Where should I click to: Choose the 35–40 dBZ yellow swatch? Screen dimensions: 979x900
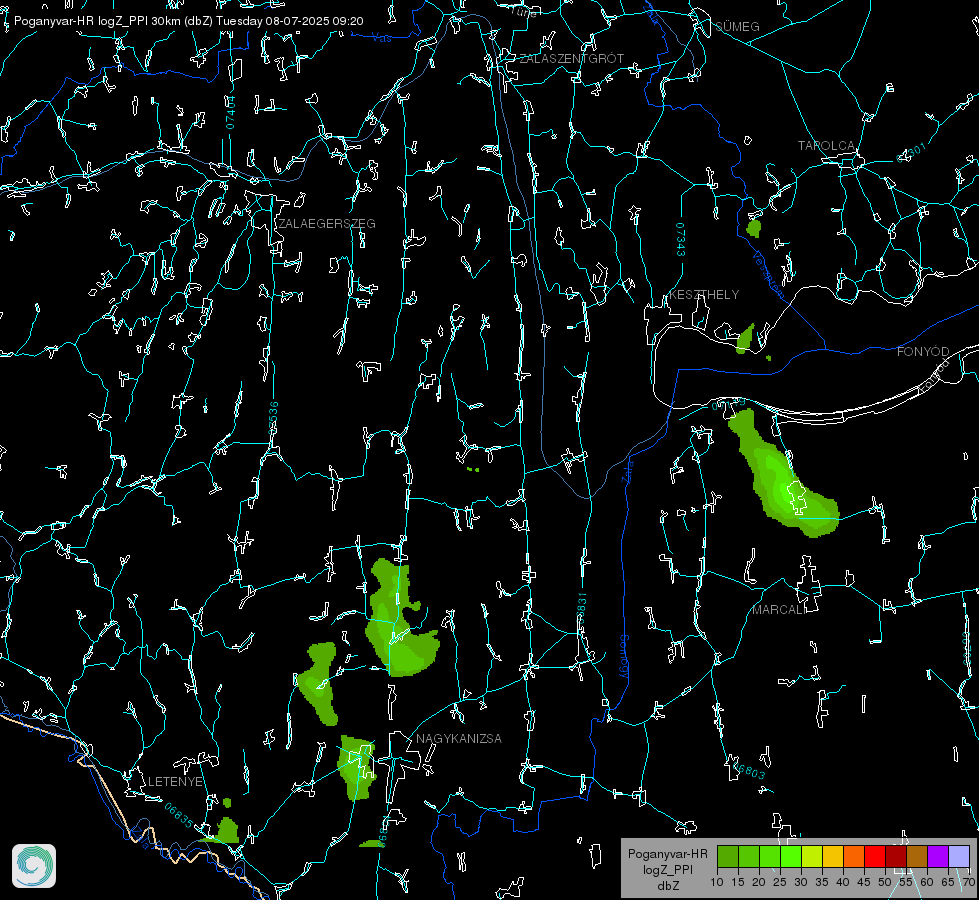click(833, 856)
